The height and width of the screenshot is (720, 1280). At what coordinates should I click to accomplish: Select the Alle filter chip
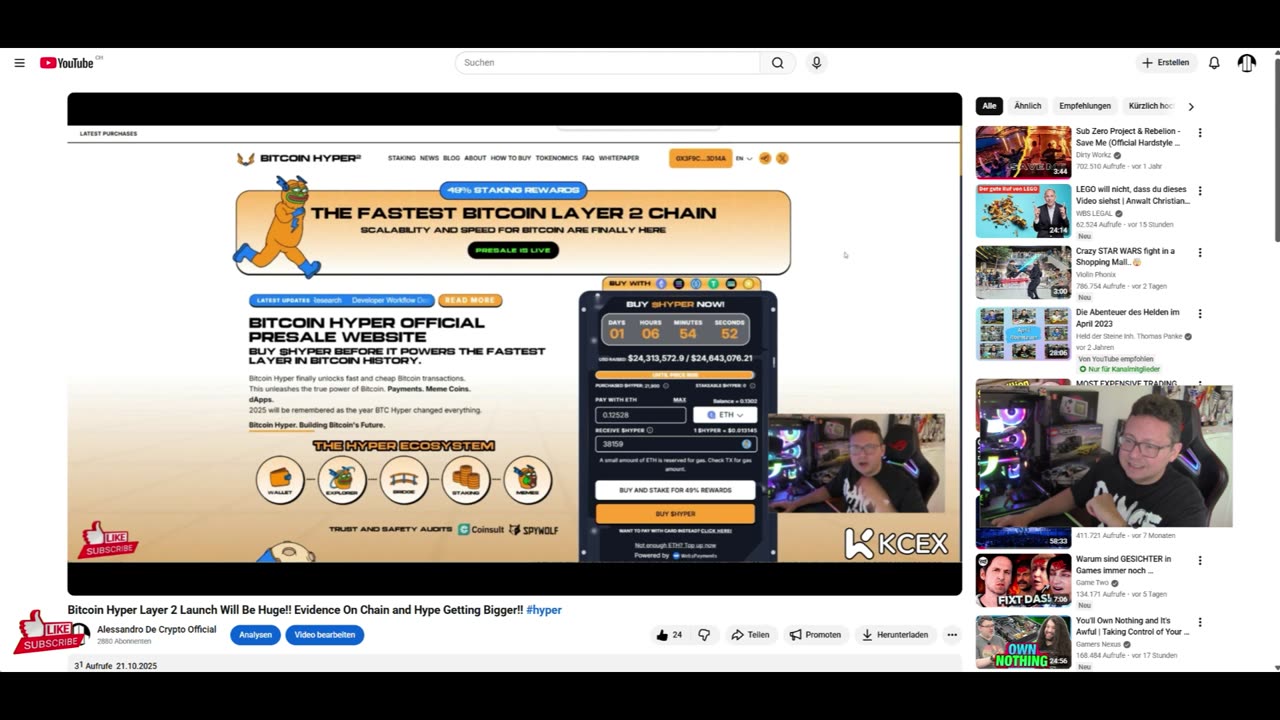[x=989, y=106]
